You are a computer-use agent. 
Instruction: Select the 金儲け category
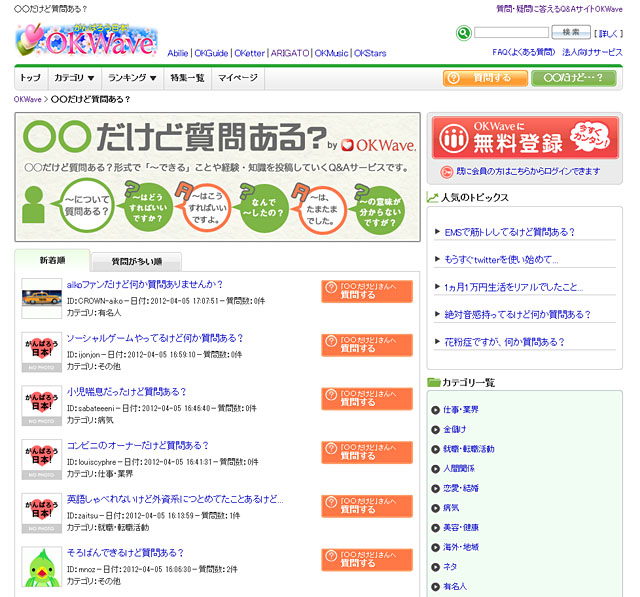(x=455, y=429)
